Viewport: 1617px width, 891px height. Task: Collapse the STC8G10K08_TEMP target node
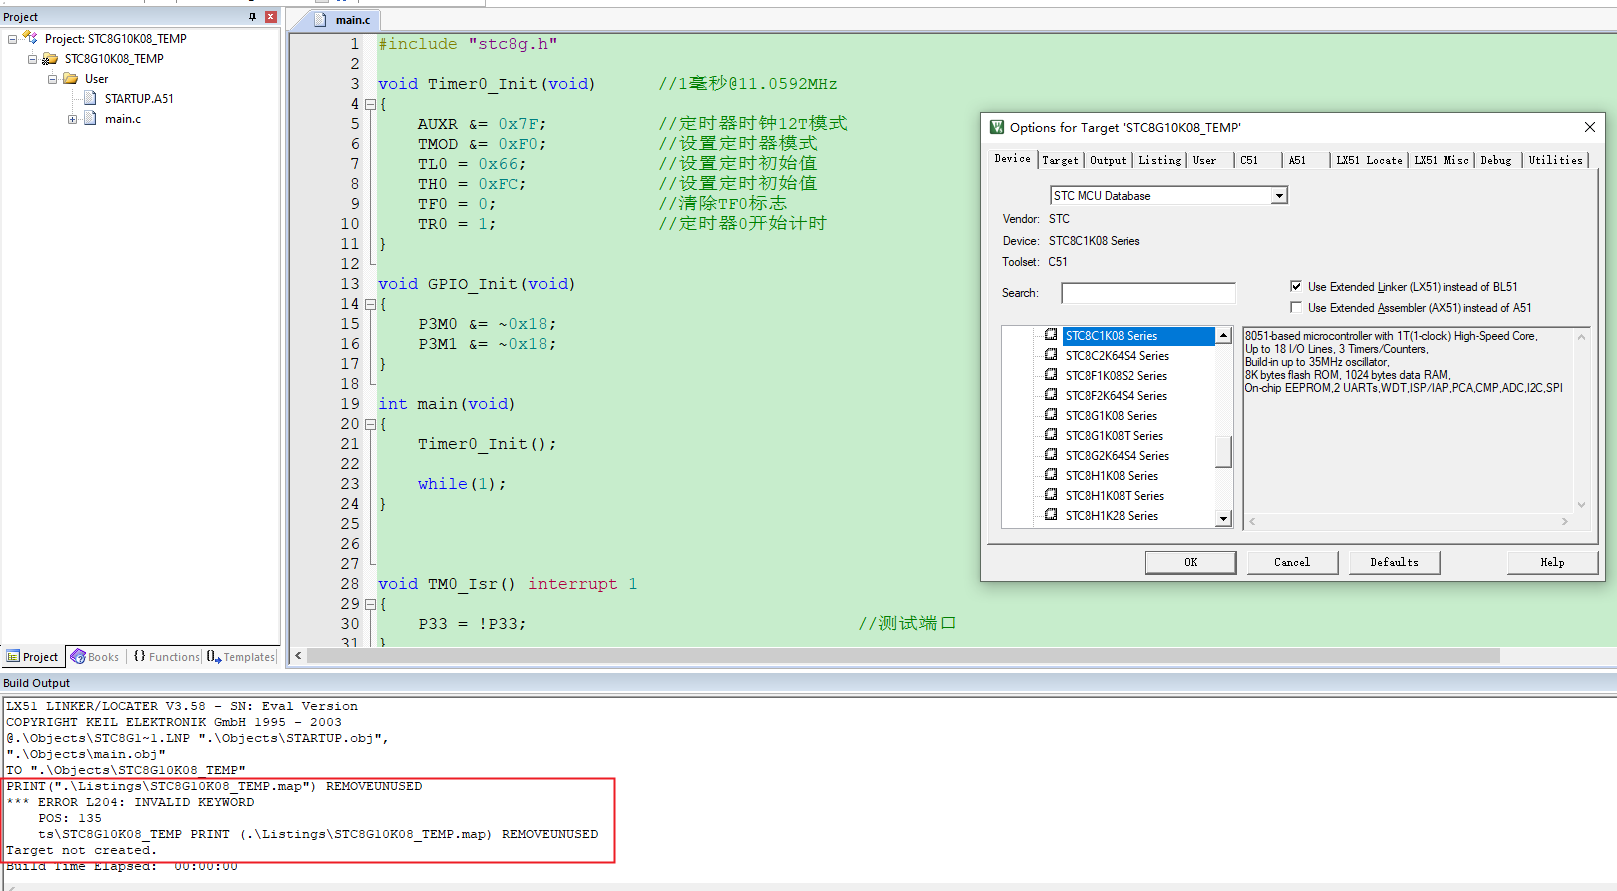coord(32,59)
